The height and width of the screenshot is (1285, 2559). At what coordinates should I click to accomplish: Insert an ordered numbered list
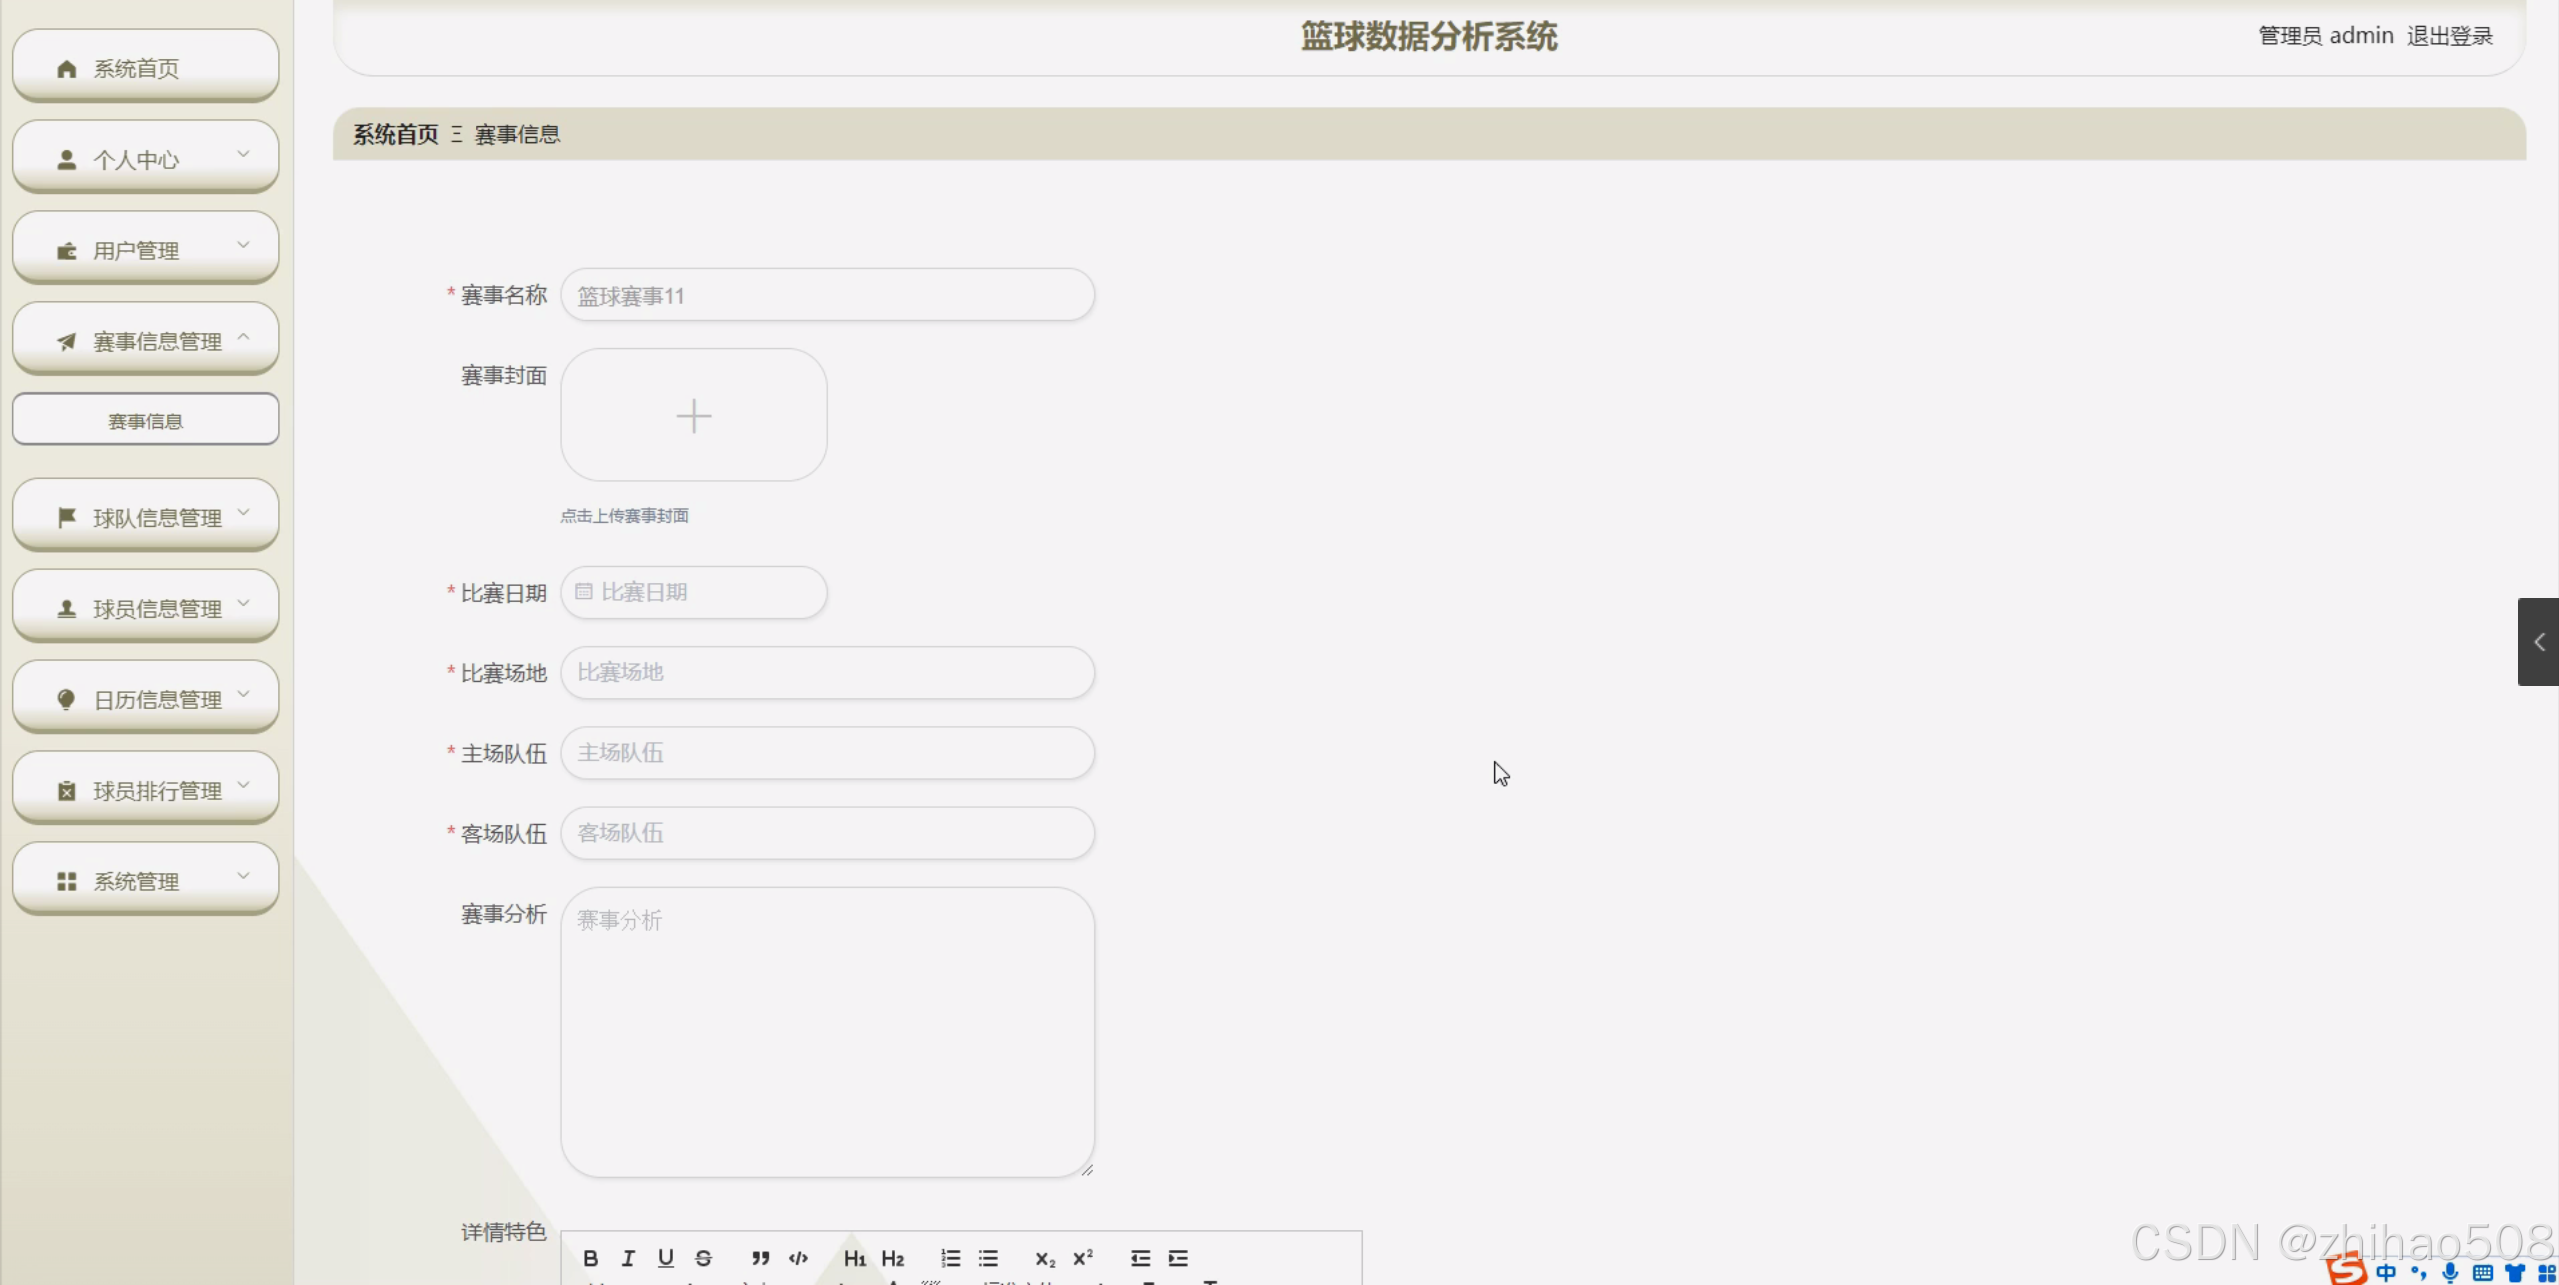[x=950, y=1258]
